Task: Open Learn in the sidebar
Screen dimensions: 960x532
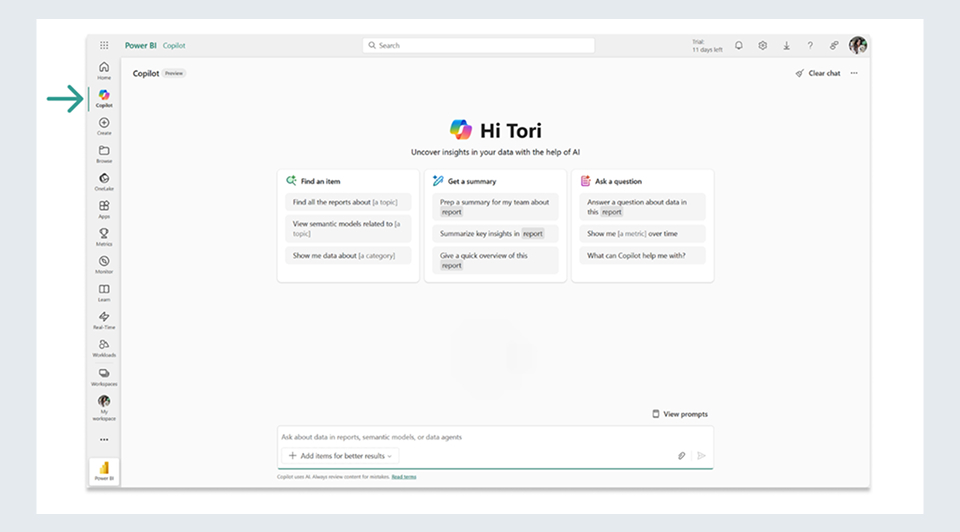Action: click(x=104, y=293)
